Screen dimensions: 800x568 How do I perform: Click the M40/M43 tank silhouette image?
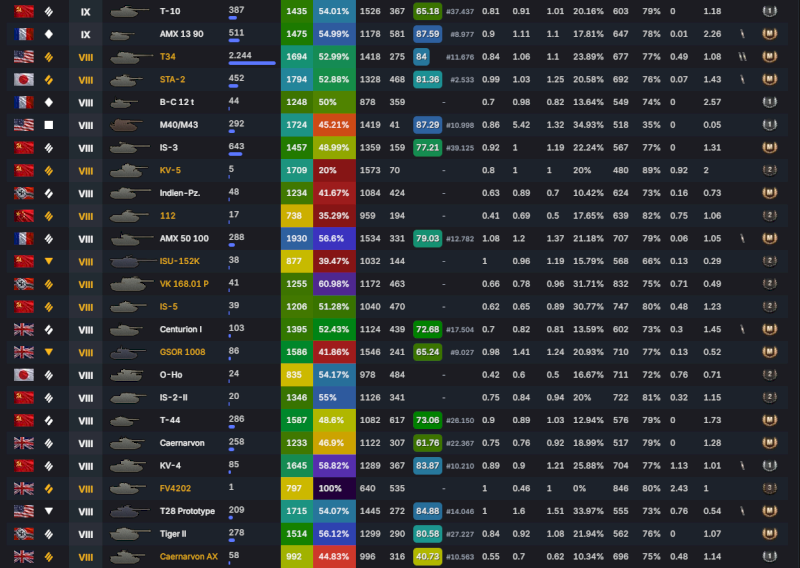click(x=126, y=125)
